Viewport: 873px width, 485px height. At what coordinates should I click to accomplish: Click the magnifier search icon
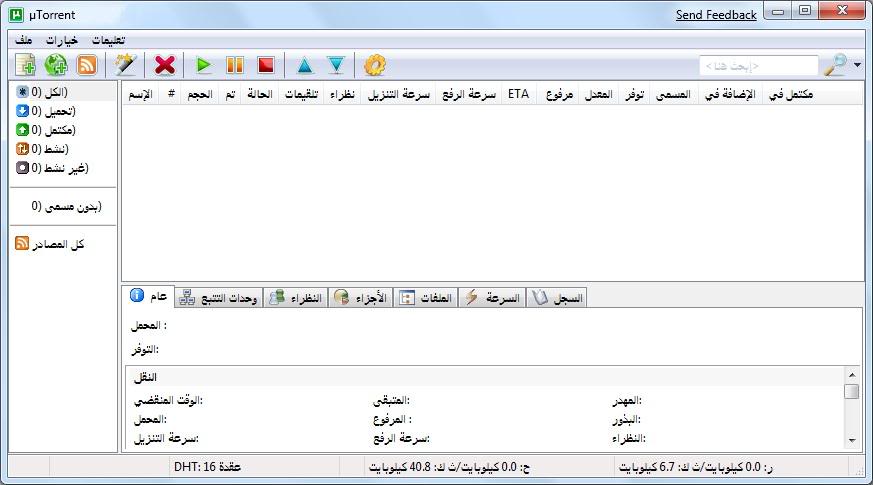coord(835,65)
